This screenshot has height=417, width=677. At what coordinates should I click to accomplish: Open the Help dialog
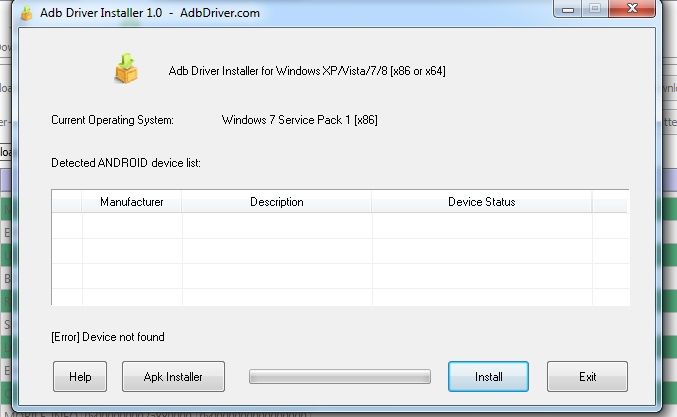click(80, 377)
